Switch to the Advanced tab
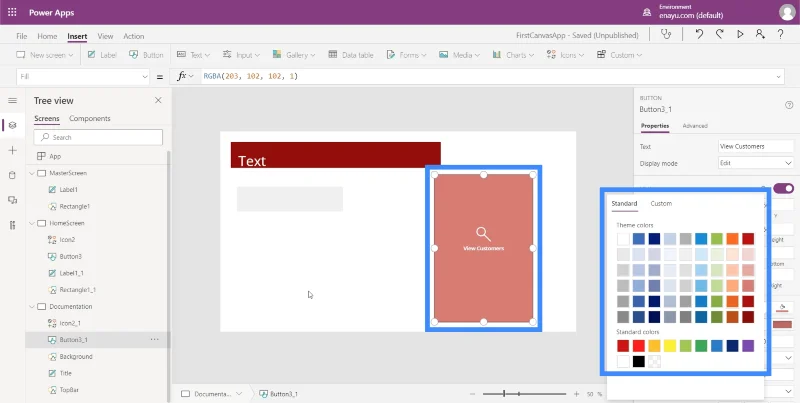Image resolution: width=800 pixels, height=403 pixels. [695, 125]
